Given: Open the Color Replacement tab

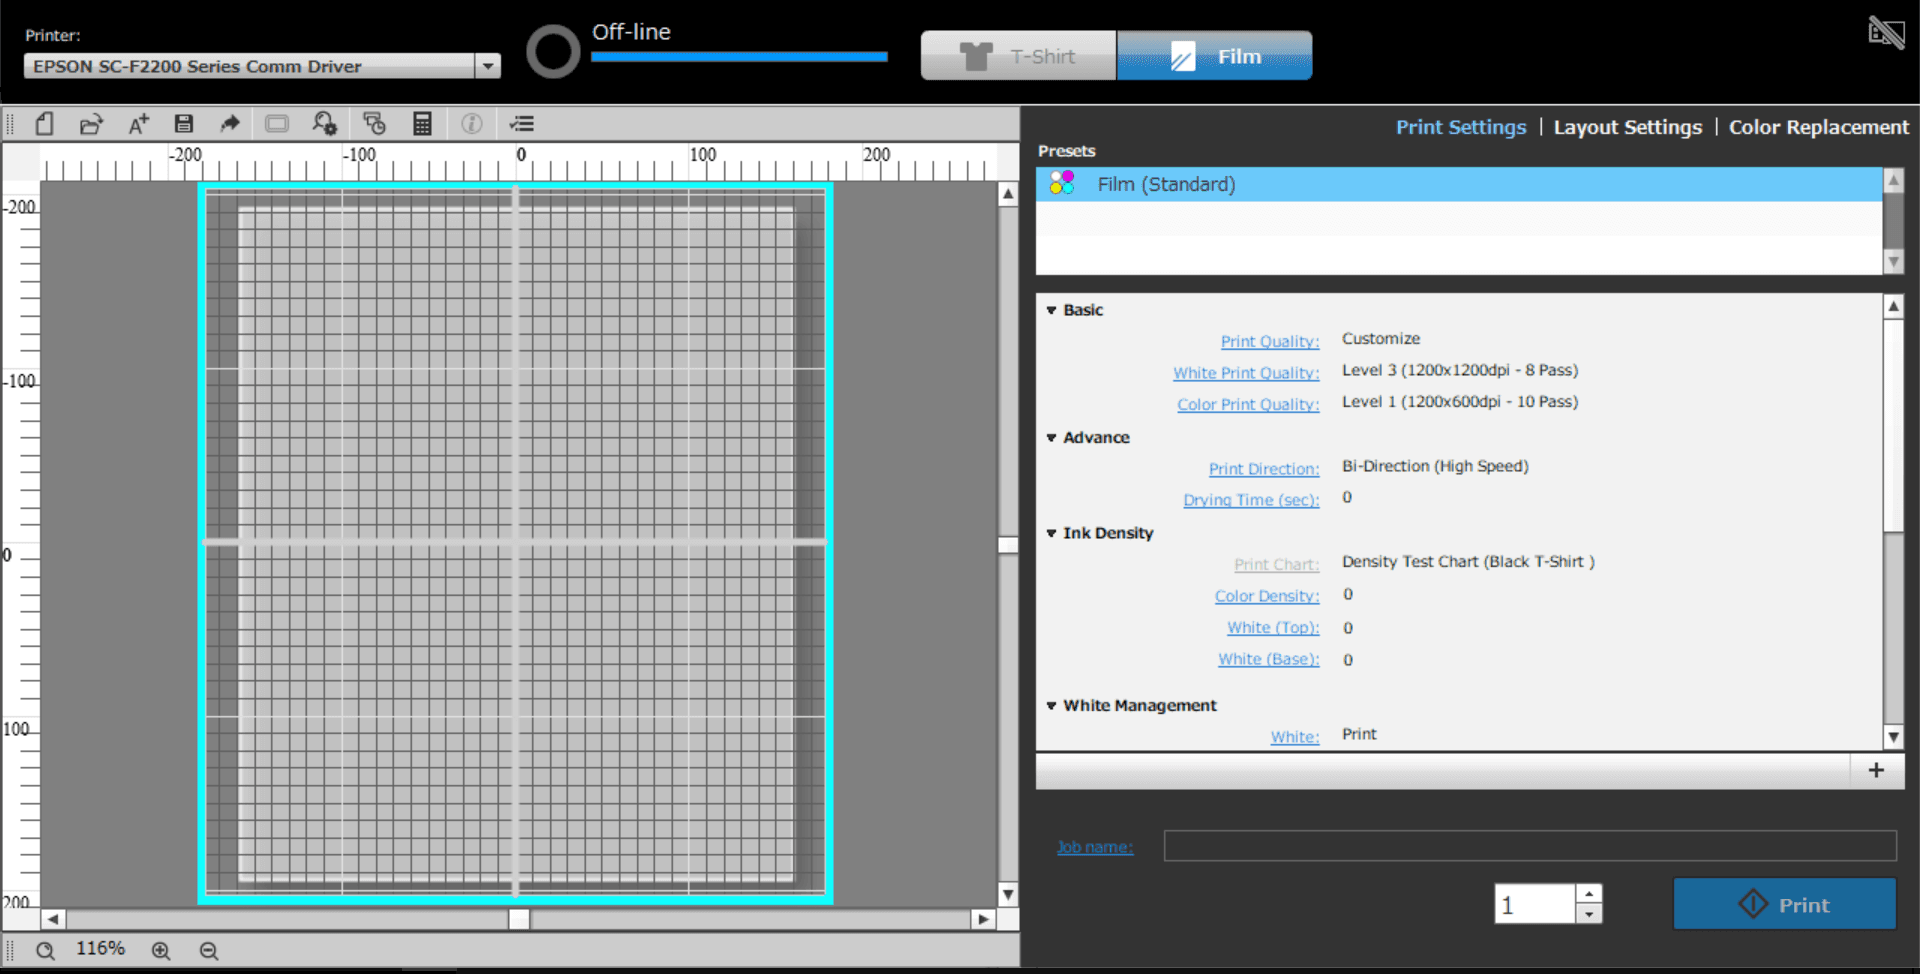Looking at the screenshot, I should coord(1818,127).
